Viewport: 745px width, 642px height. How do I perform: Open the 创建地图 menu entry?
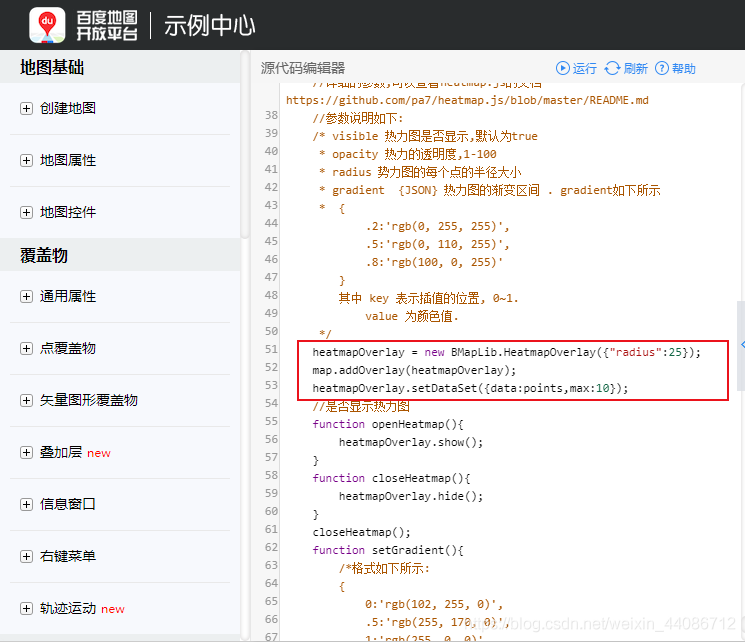click(x=67, y=108)
